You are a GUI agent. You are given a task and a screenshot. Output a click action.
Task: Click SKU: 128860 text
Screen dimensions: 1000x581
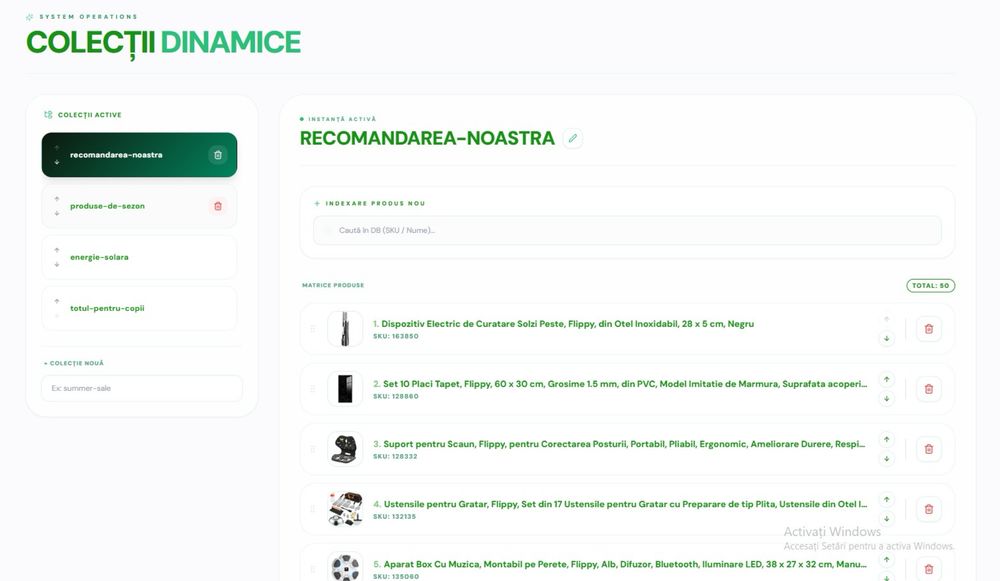395,396
